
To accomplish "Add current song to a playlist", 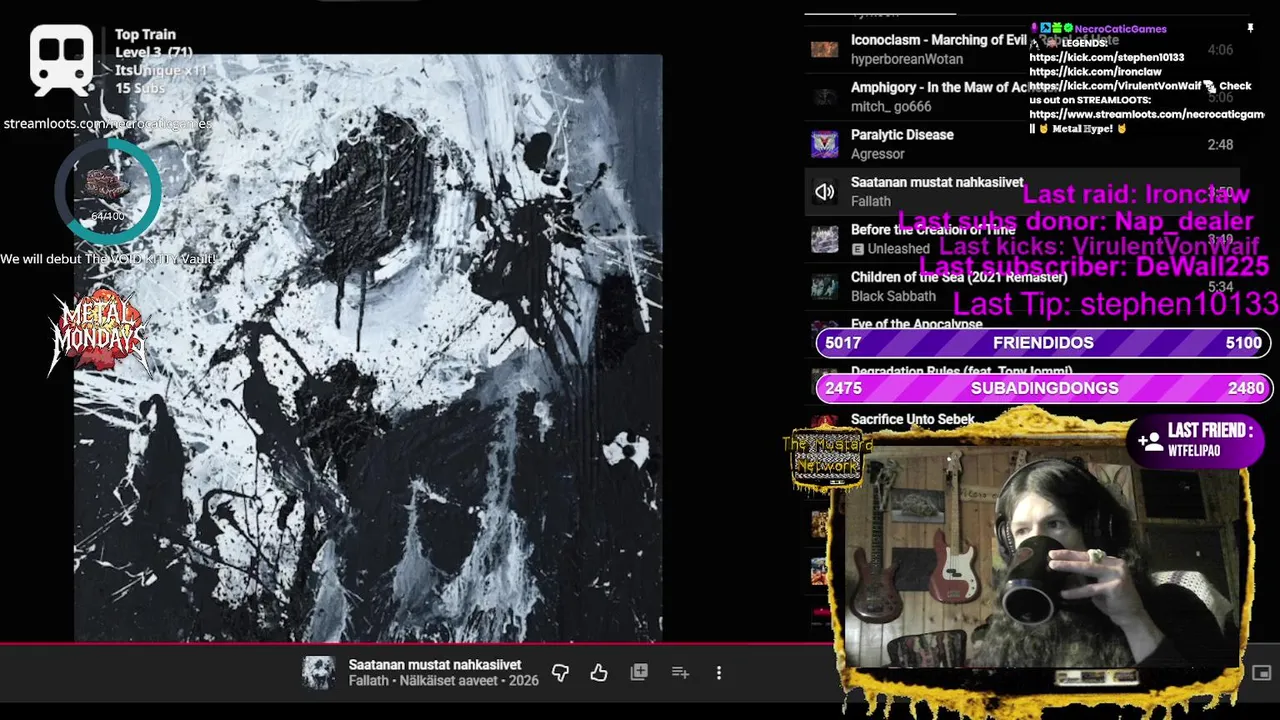I will pos(680,673).
